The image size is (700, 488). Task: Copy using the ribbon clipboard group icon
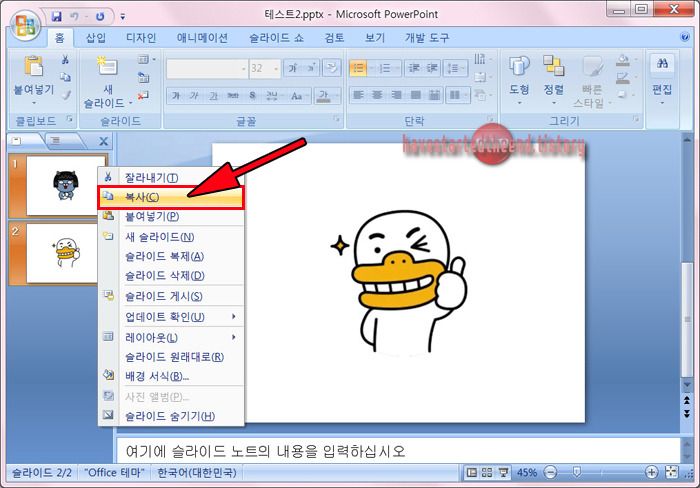65,77
